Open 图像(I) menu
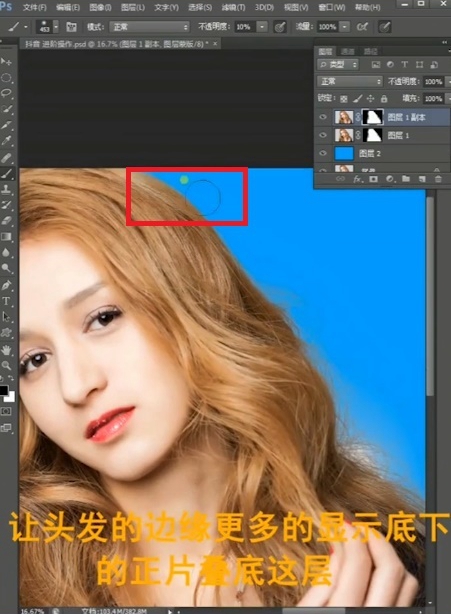The image size is (451, 614). click(x=100, y=7)
